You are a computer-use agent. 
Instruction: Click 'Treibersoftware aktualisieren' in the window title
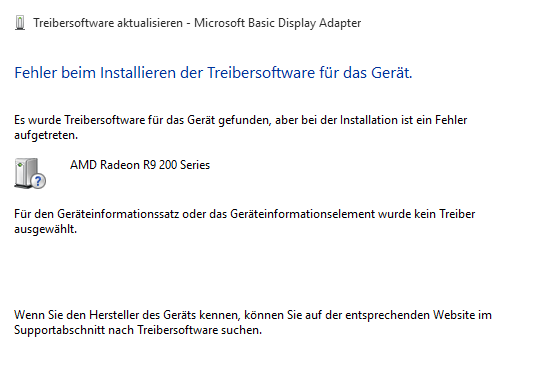tap(108, 23)
